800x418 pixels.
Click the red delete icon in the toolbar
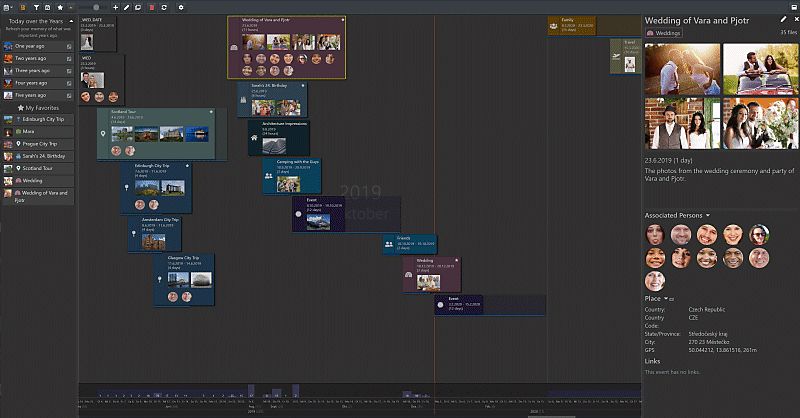tap(152, 8)
